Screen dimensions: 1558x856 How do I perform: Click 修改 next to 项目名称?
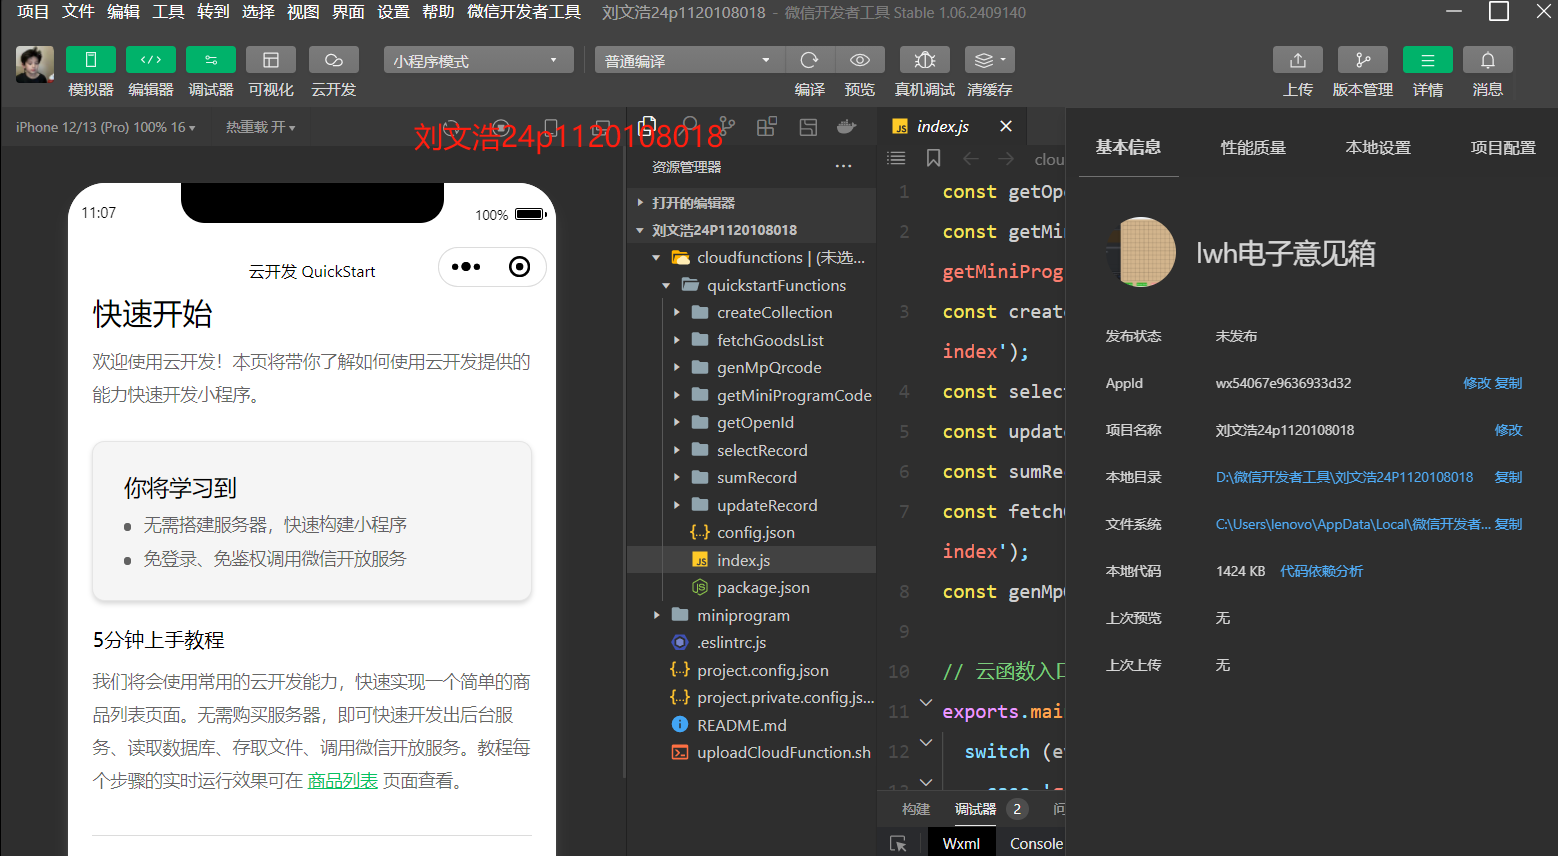pos(1508,430)
